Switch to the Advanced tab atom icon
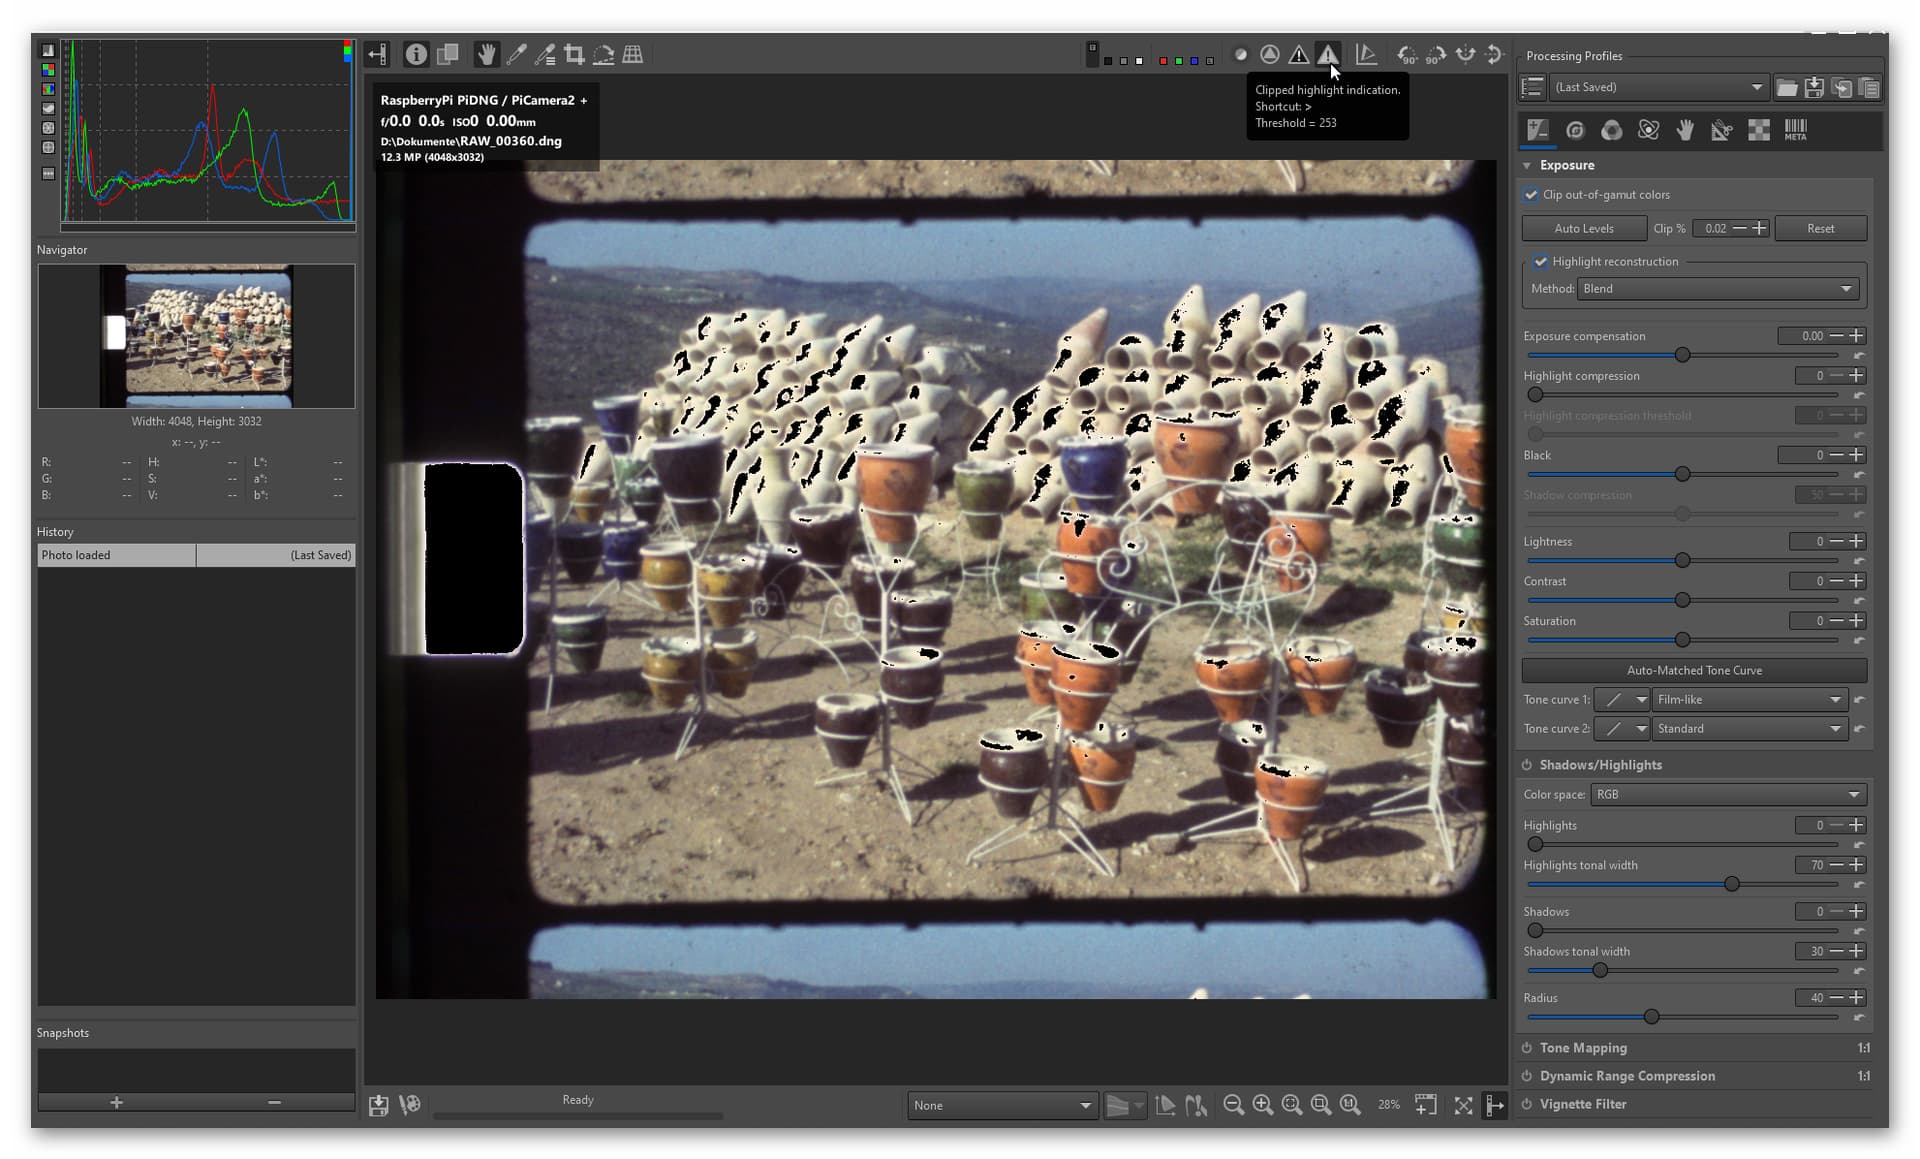The width and height of the screenshot is (1920, 1159). 1648,130
